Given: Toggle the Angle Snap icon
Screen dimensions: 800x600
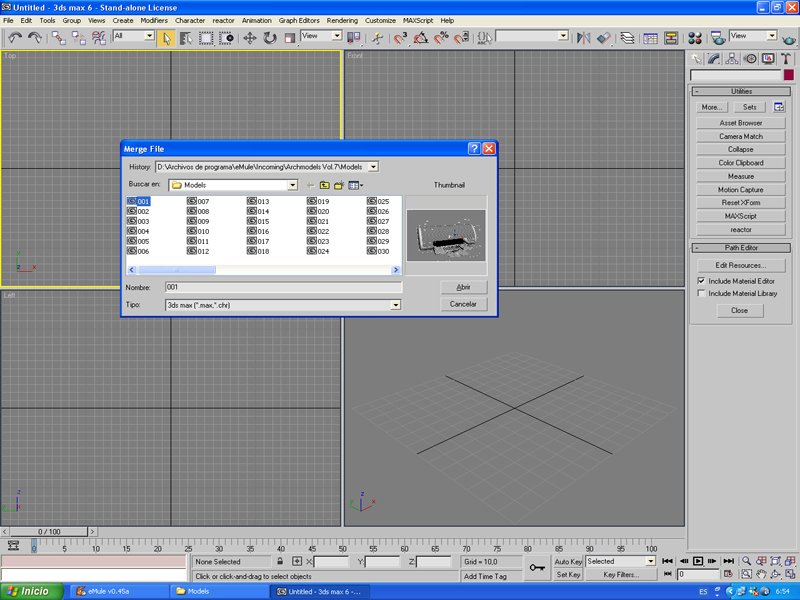Looking at the screenshot, I should [420, 38].
